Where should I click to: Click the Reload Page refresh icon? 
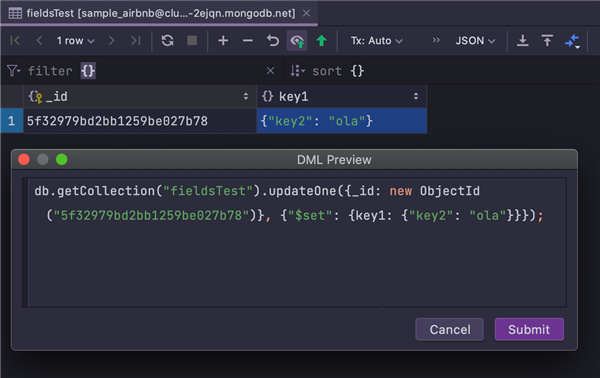pyautogui.click(x=167, y=41)
